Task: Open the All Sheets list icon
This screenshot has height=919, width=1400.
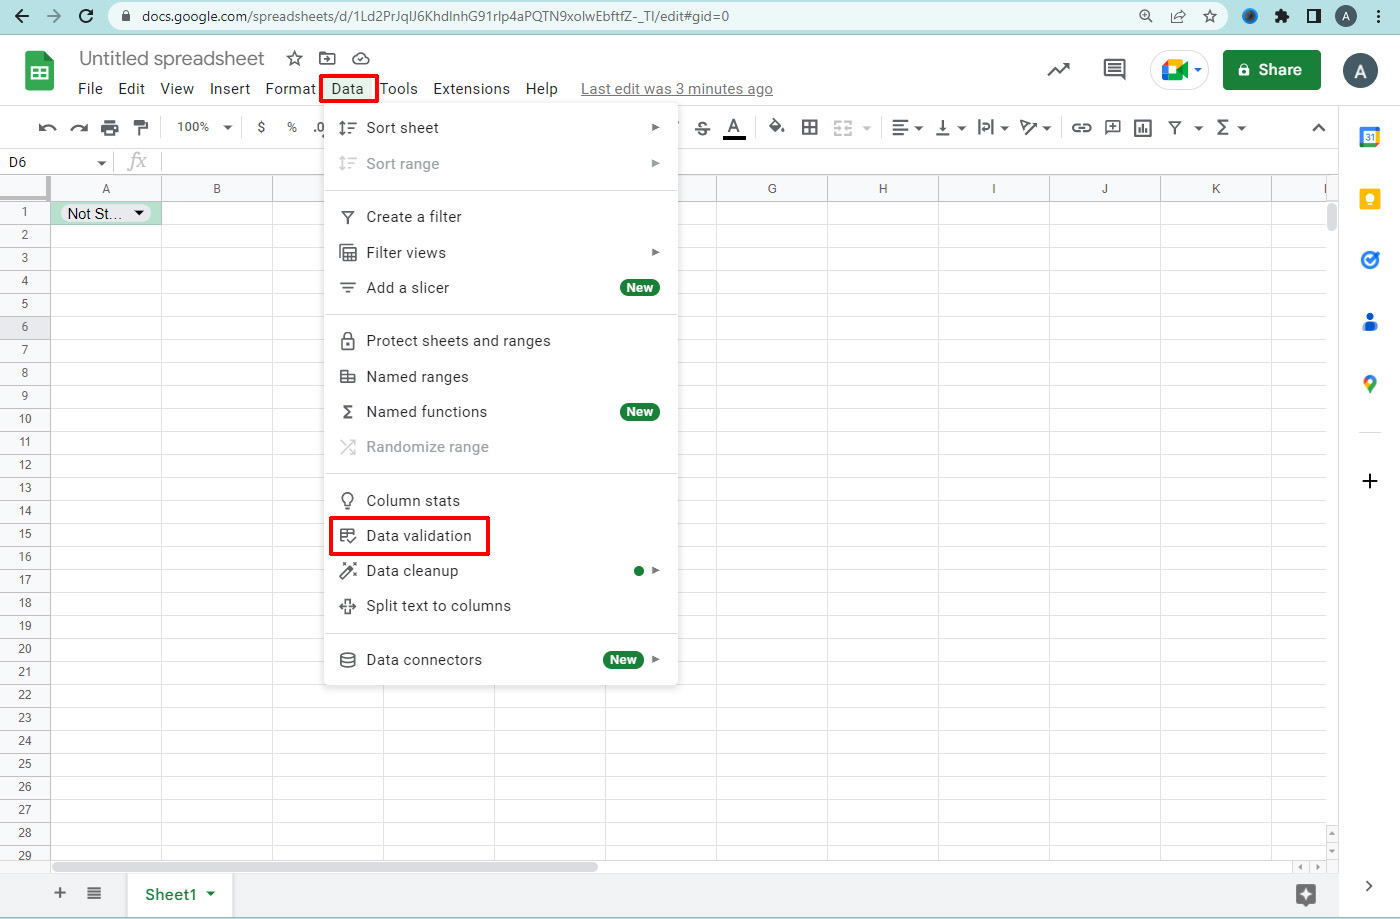Action: tap(94, 893)
